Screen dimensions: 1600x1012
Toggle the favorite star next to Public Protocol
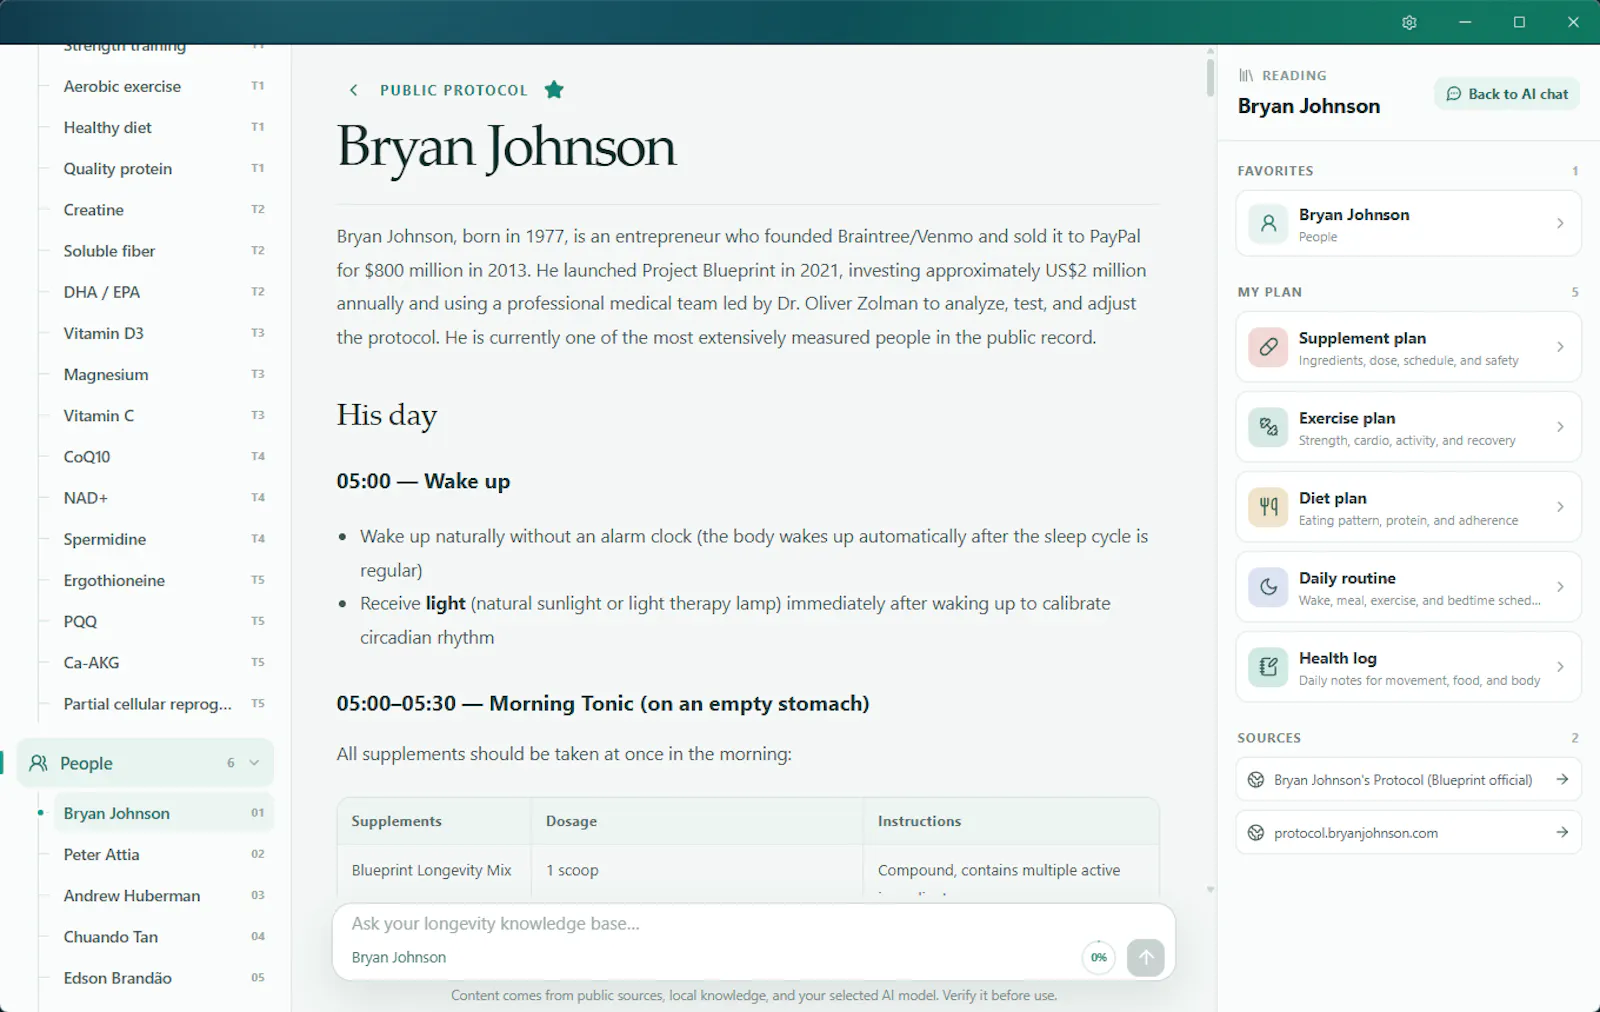[554, 90]
